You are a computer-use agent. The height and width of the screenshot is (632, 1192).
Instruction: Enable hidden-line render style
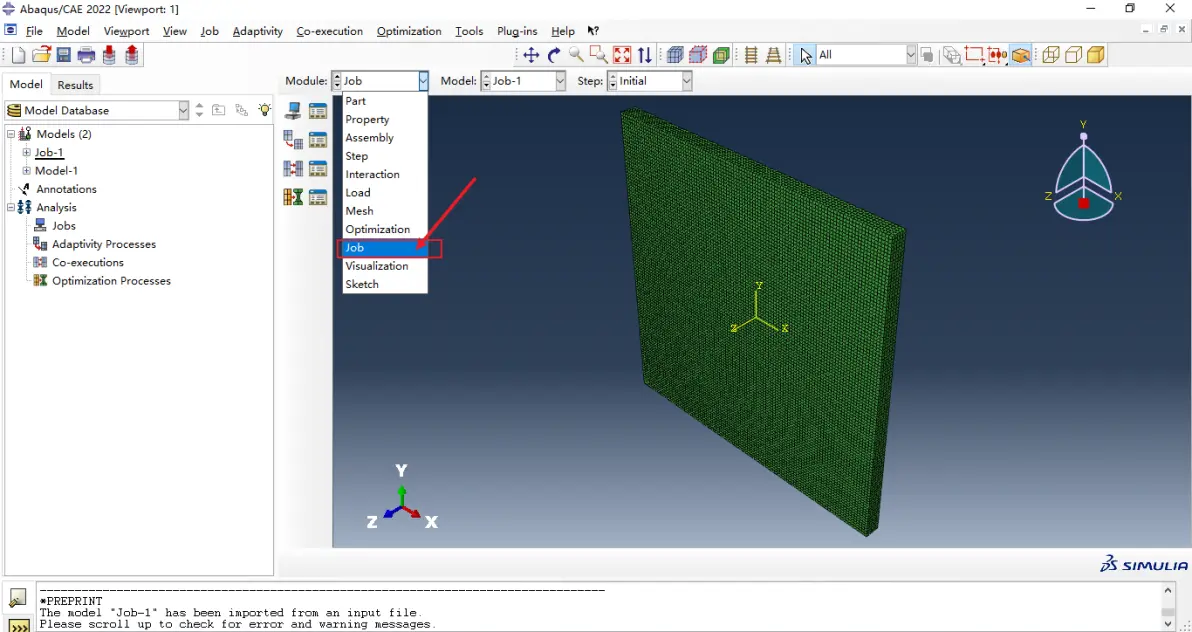click(1073, 55)
